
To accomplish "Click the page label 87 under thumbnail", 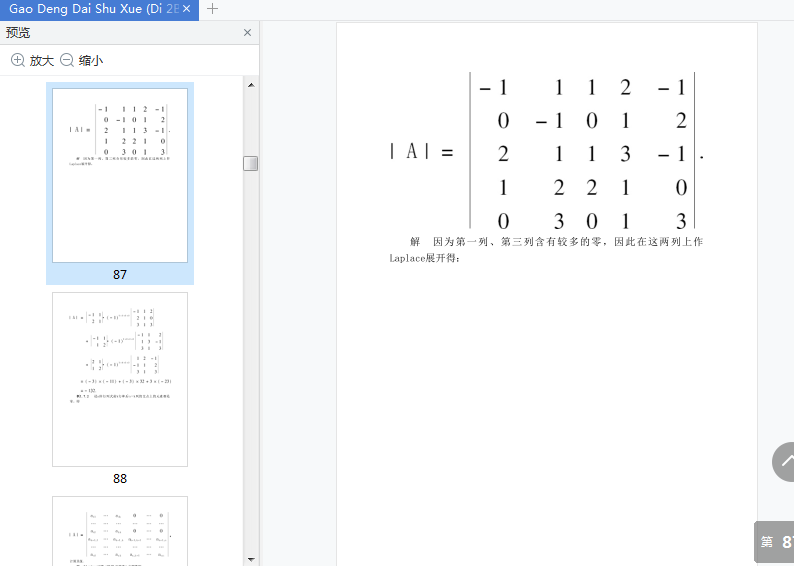I will click(120, 275).
